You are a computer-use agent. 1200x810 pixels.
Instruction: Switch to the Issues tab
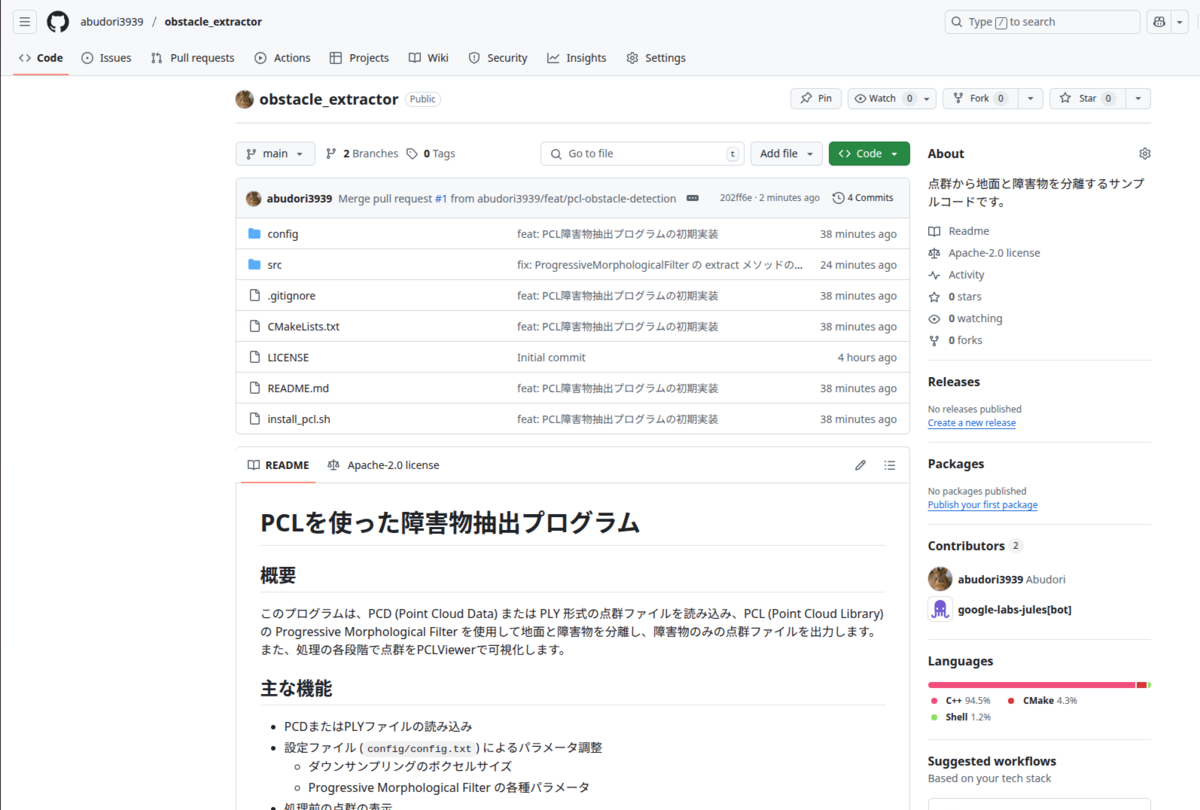tap(106, 58)
